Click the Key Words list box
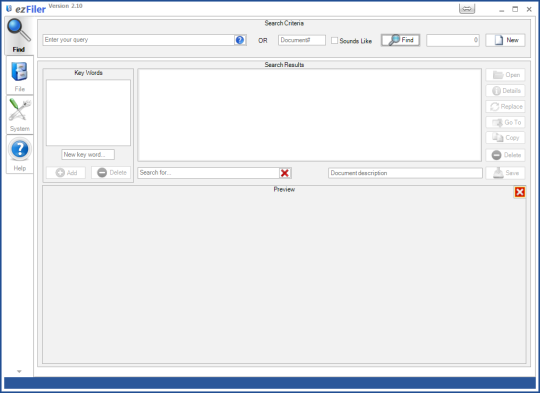The image size is (540, 393). point(89,113)
